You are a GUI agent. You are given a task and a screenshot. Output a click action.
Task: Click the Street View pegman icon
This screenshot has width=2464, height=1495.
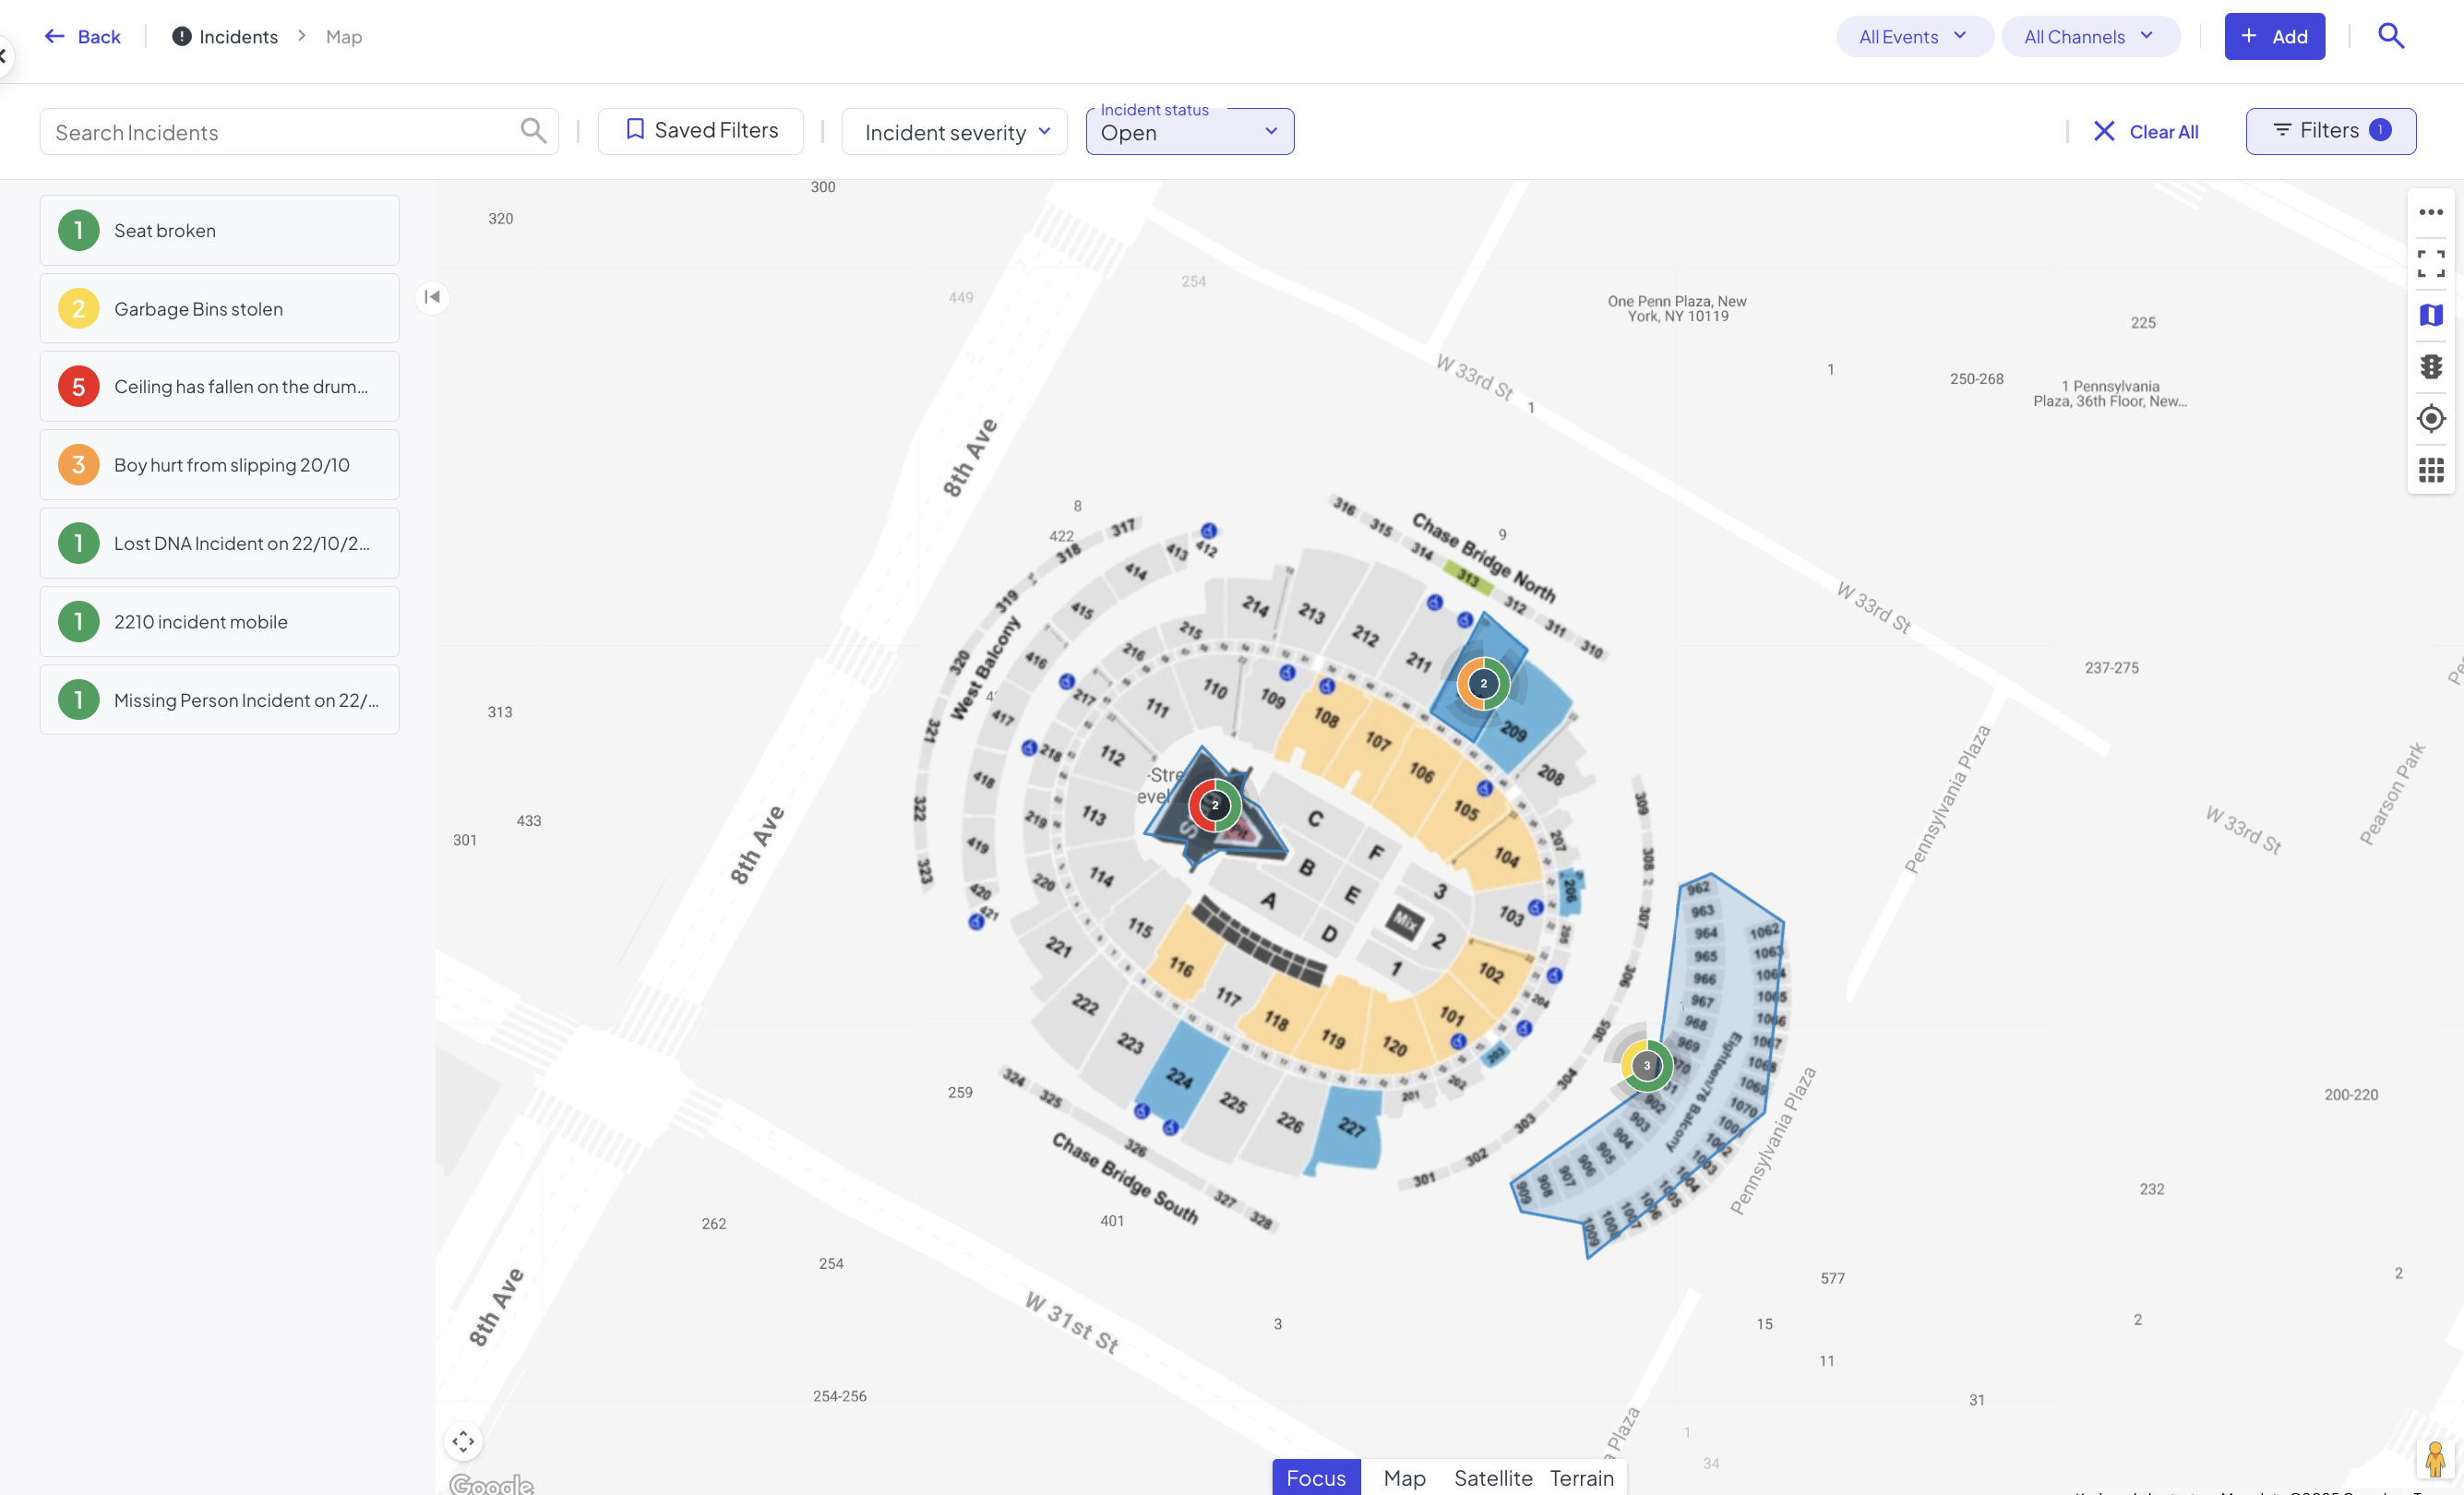[x=2435, y=1460]
